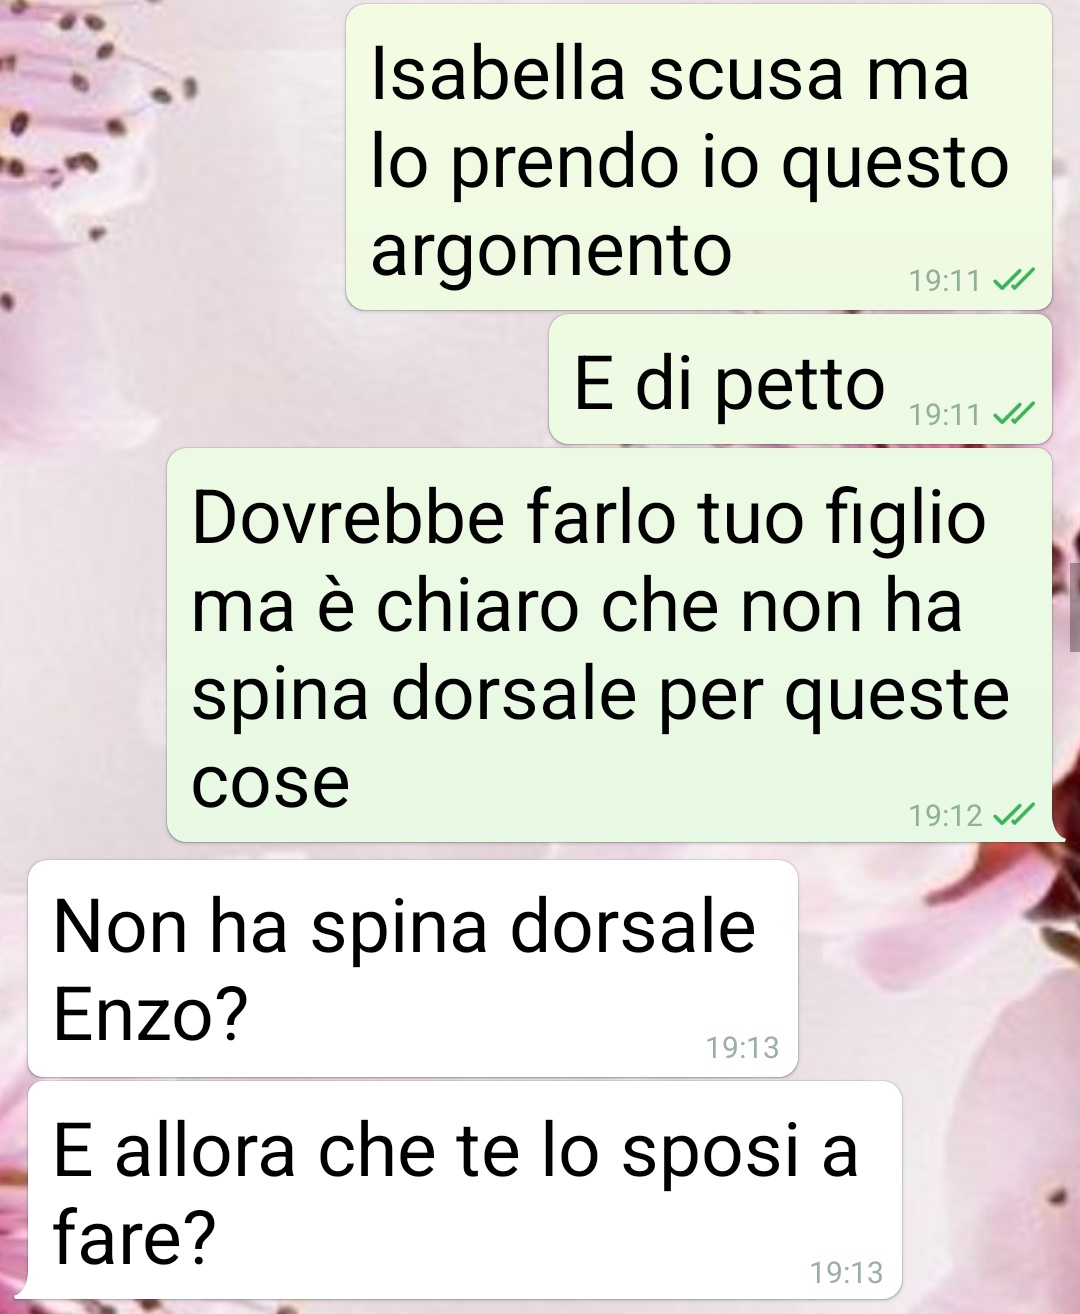Tap the read receipt ticks on the 'Isabella scusa' message
The height and width of the screenshot is (1314, 1080).
(1013, 279)
